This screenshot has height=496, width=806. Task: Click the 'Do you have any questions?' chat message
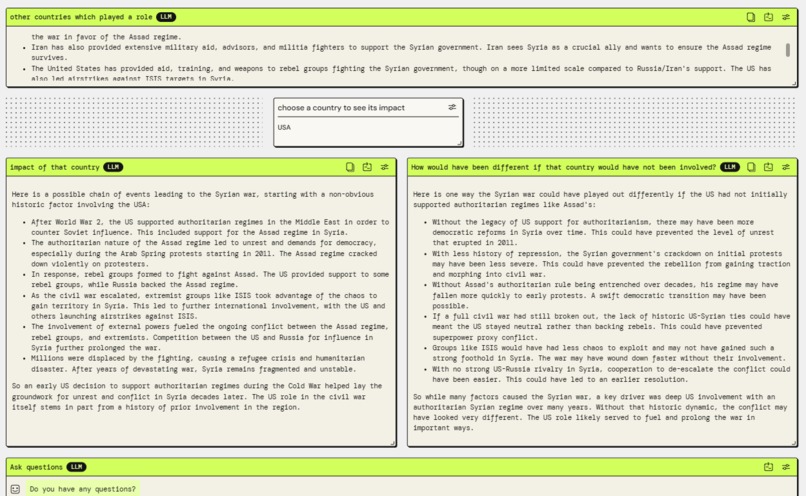[x=82, y=489]
